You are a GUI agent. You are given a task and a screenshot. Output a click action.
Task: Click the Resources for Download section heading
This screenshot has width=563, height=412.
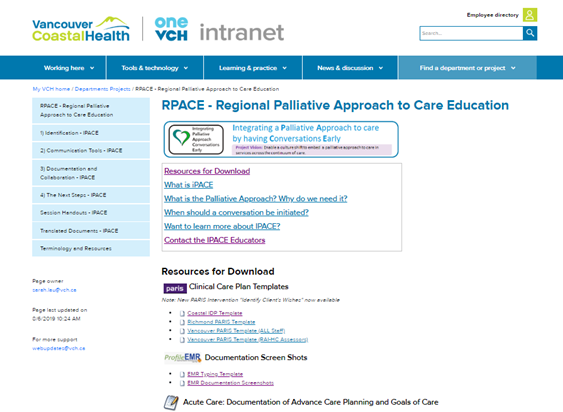point(218,272)
